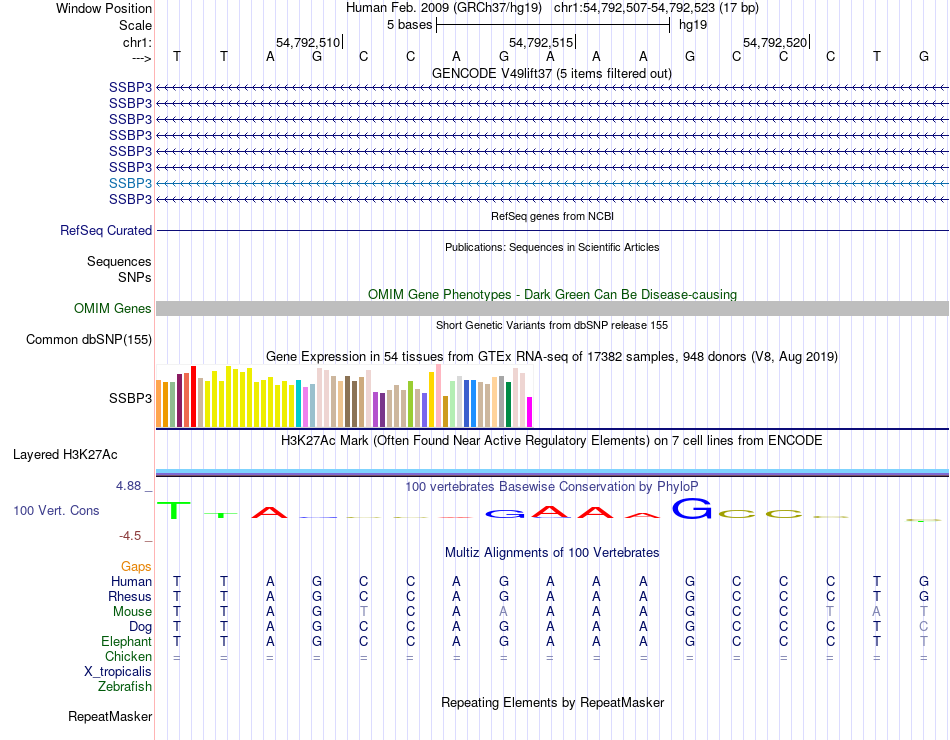The width and height of the screenshot is (950, 740).
Task: Click the 4.88 upper PhyloP scale value
Action: pyautogui.click(x=128, y=485)
